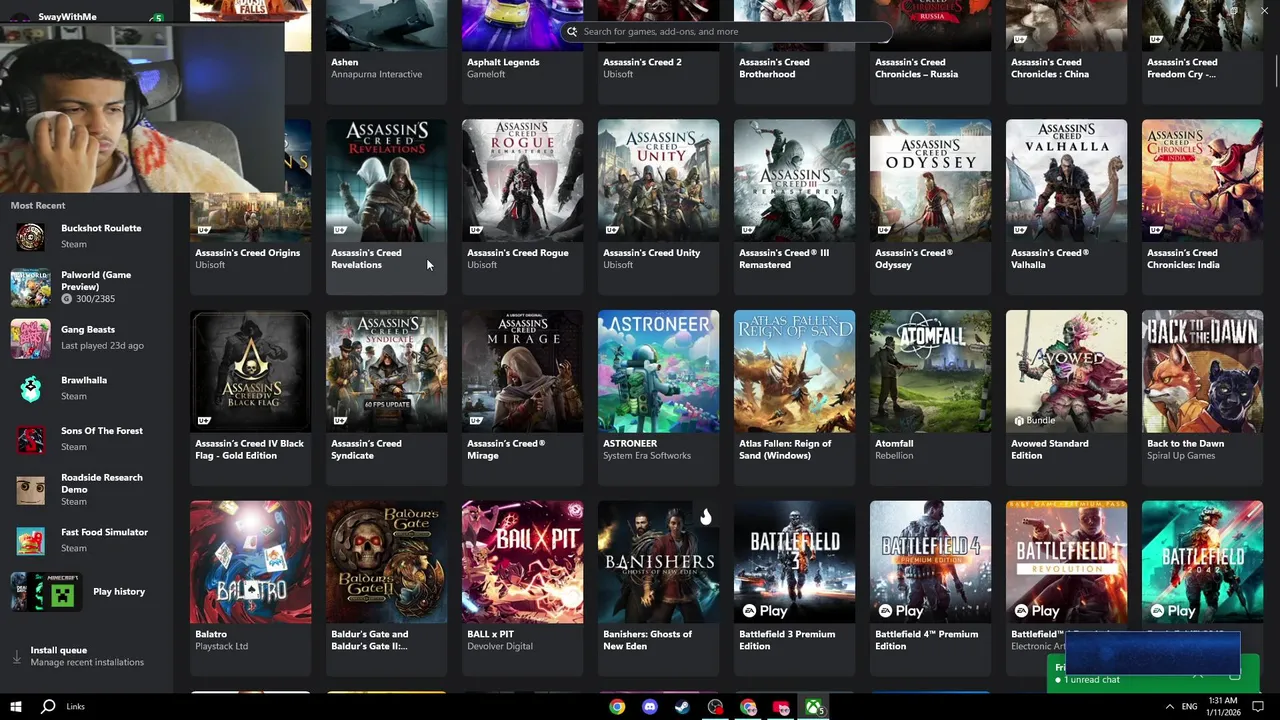Select Battlefield 4 Premium Edition cover

[930, 562]
